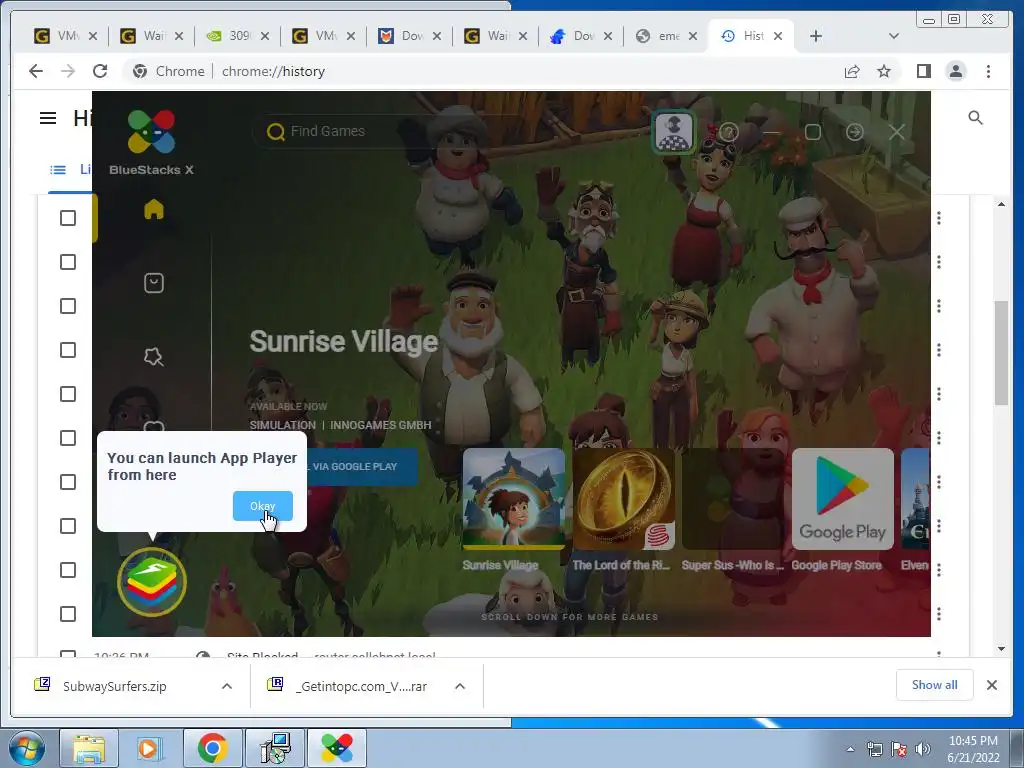Click the Chrome icon in the taskbar
1024x768 pixels.
[x=212, y=748]
